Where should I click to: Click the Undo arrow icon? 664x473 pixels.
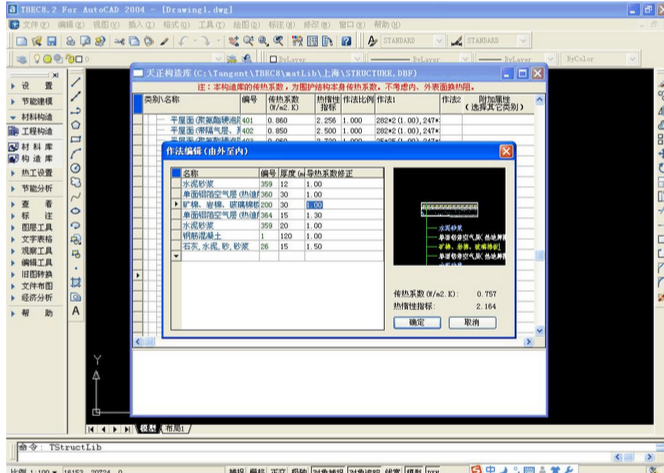pyautogui.click(x=183, y=41)
